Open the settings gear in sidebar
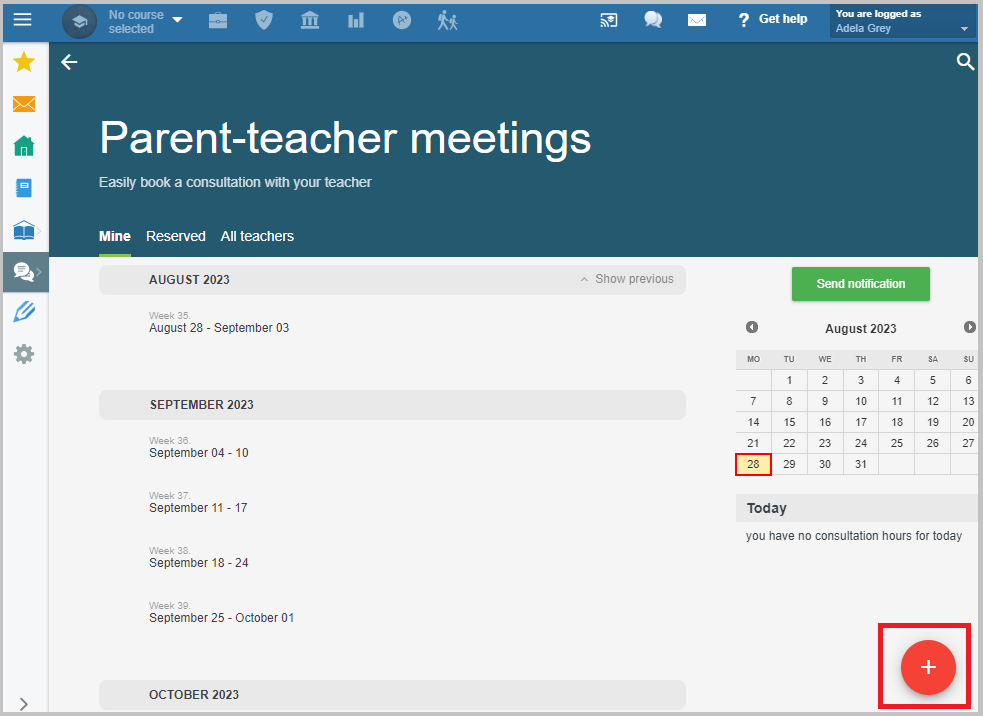 24,354
